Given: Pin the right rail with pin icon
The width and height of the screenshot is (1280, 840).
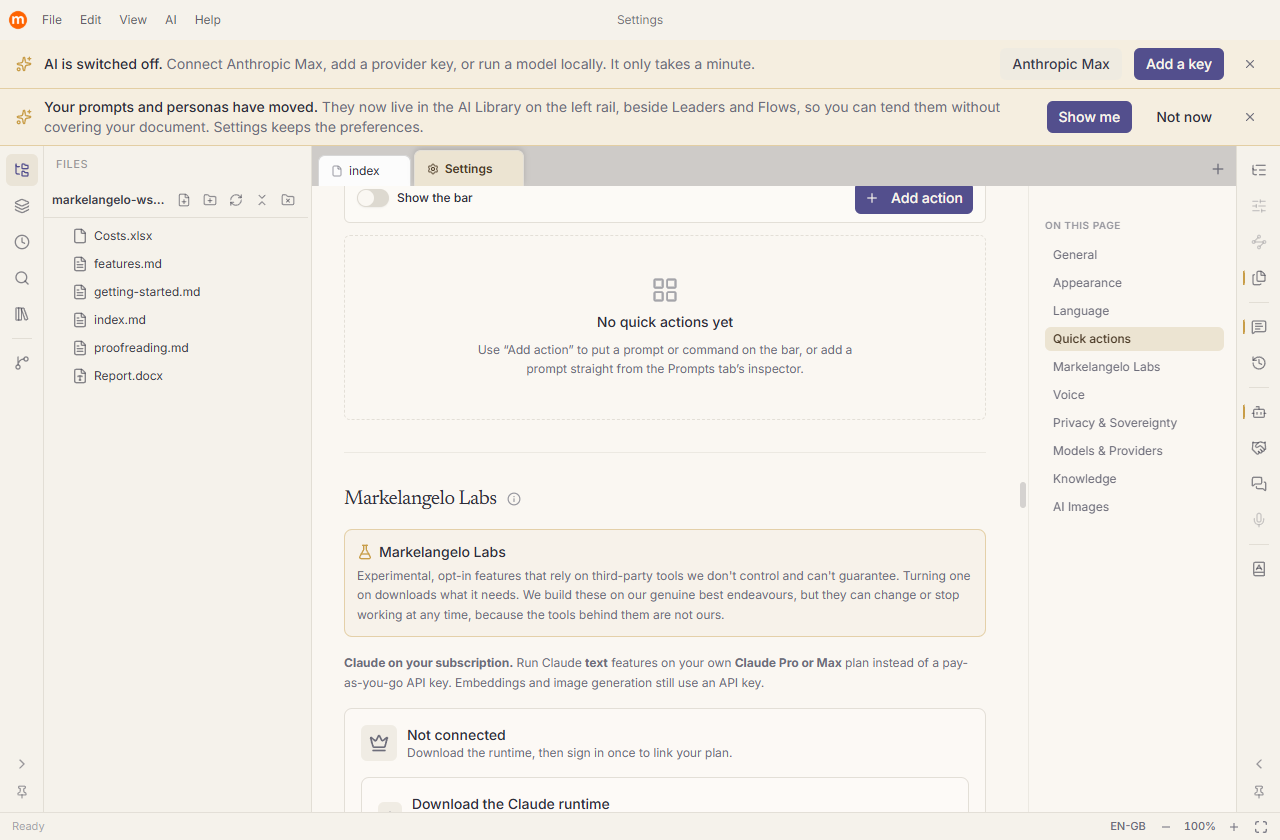Looking at the screenshot, I should click(1259, 792).
